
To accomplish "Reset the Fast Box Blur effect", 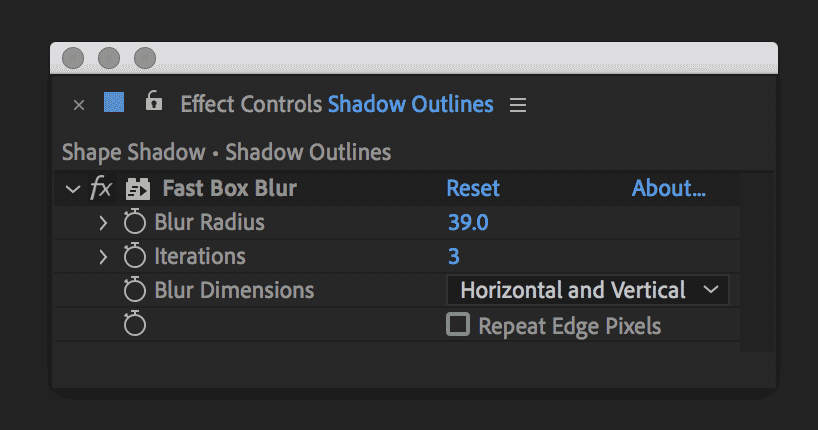I will click(x=472, y=188).
